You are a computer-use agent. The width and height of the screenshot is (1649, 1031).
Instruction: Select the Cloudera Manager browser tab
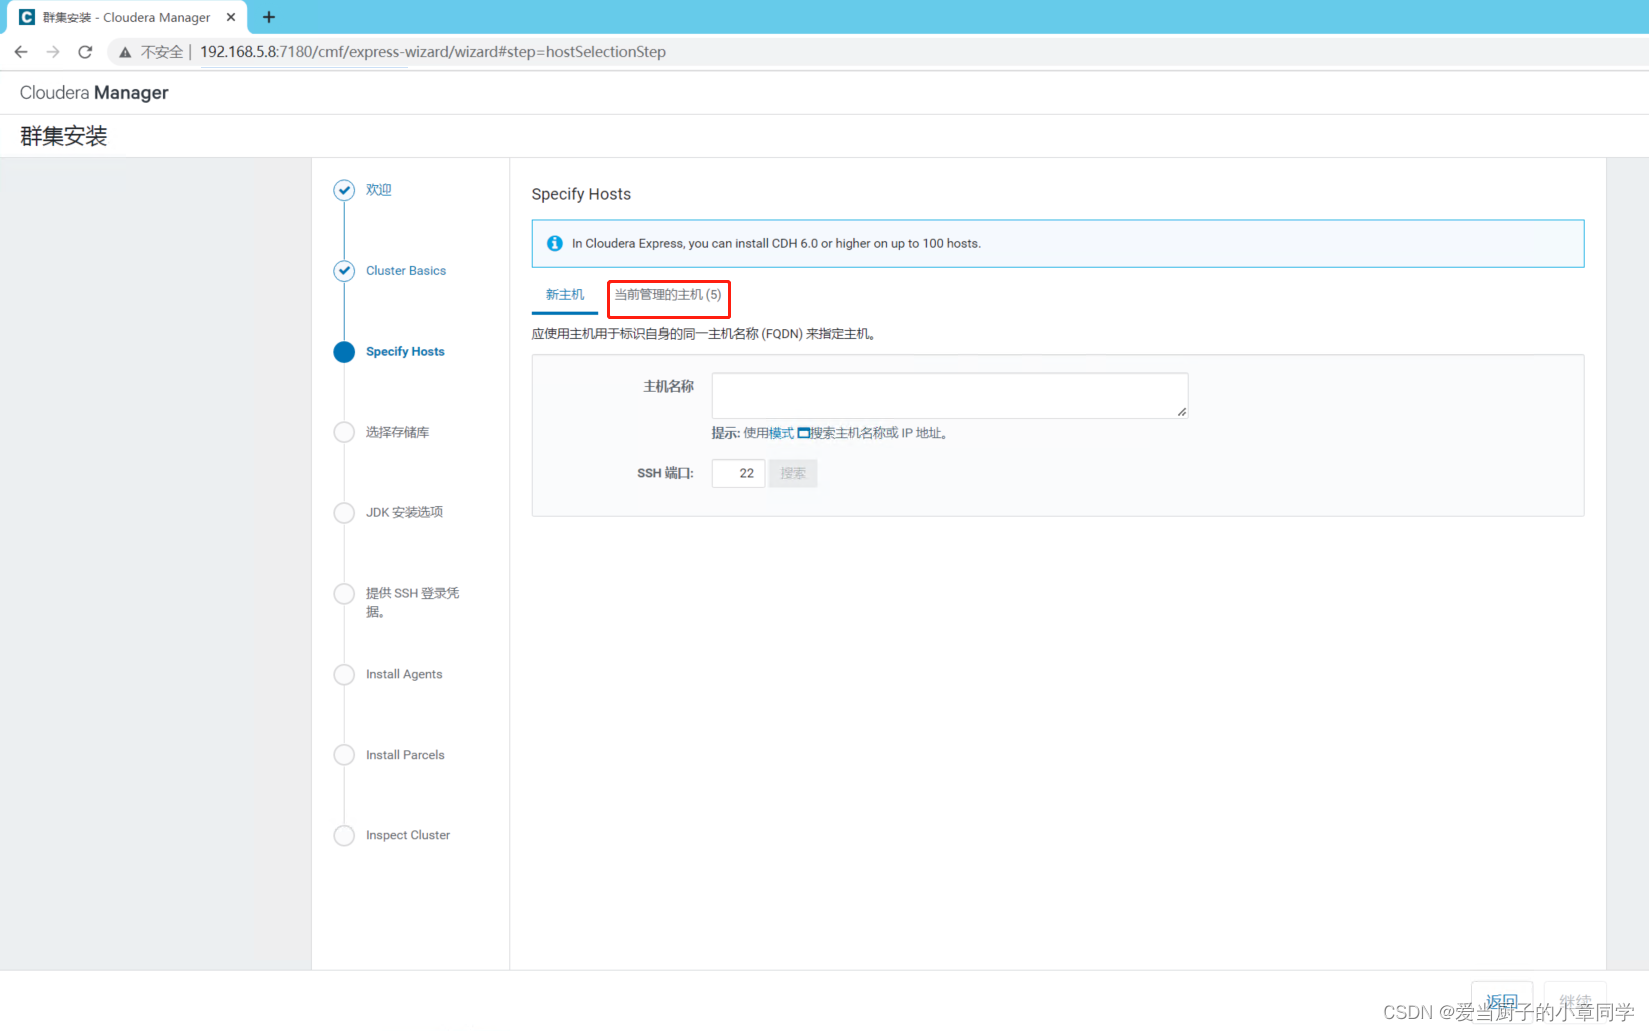pyautogui.click(x=125, y=17)
